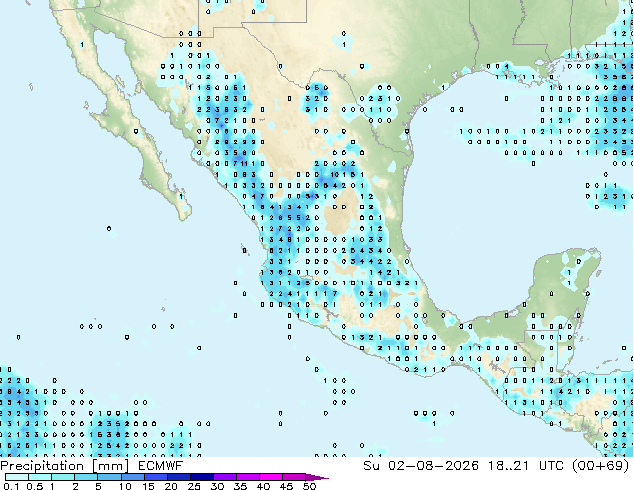The image size is (634, 490).
Task: Click the "50" legend scale value
Action: (309, 486)
